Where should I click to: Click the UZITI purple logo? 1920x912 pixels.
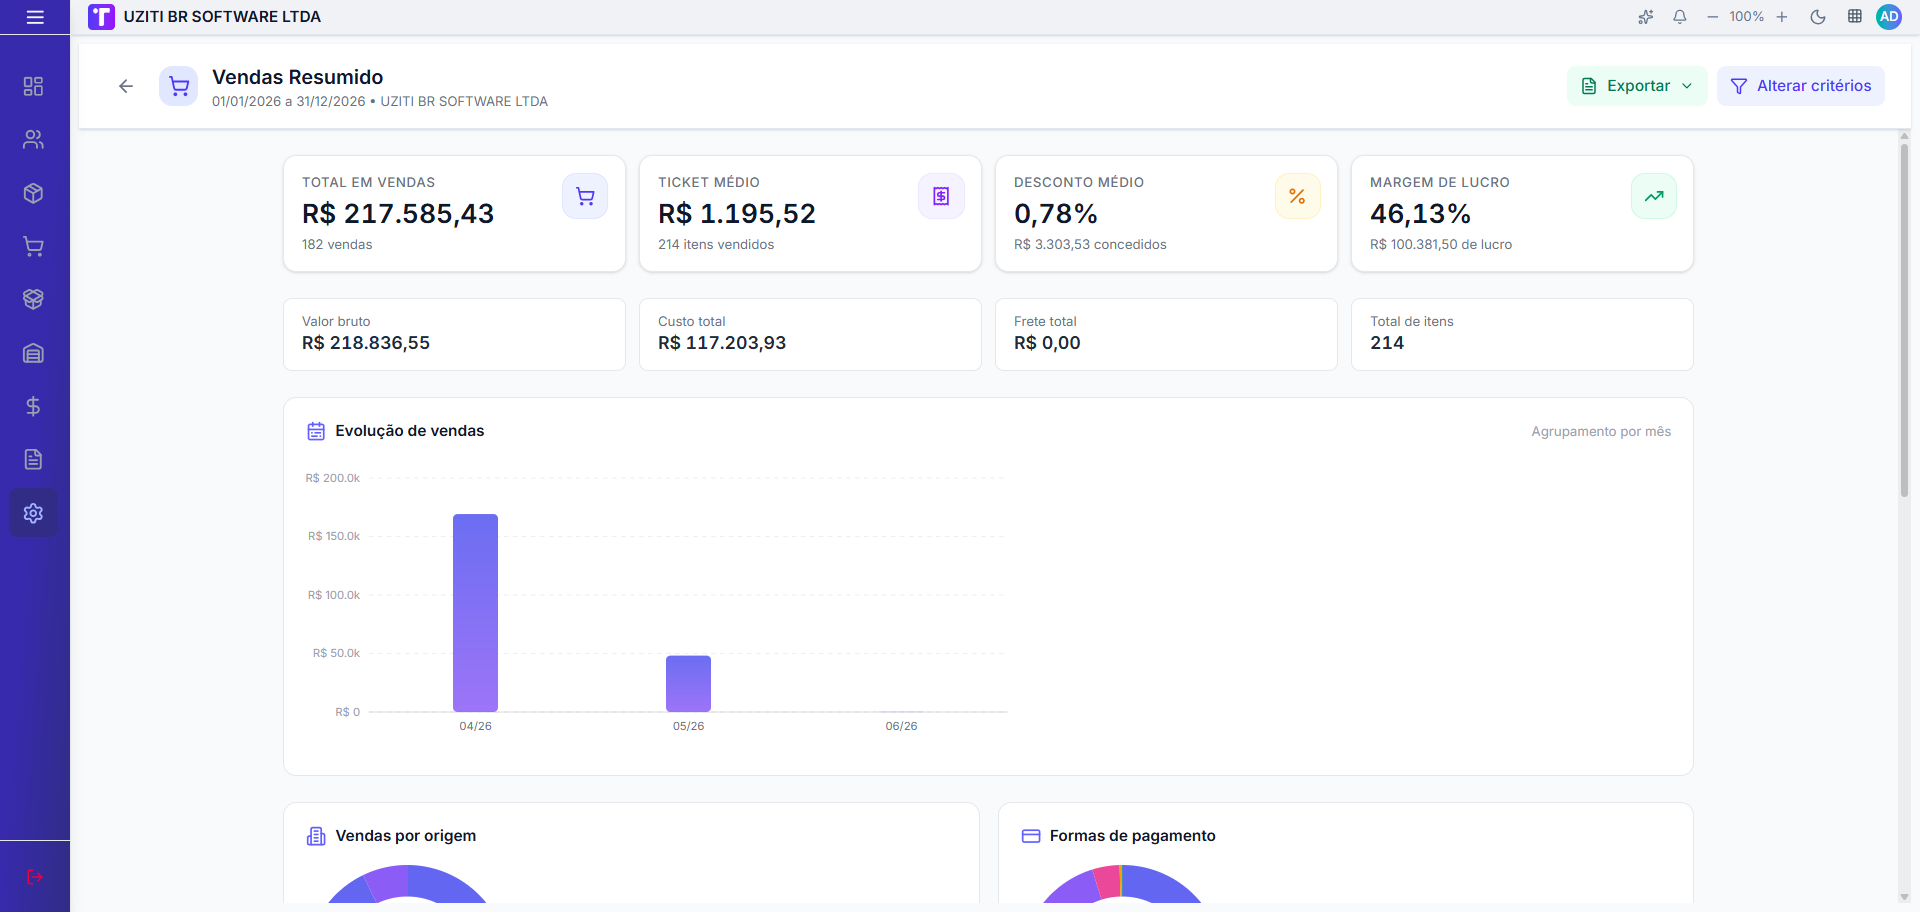point(101,17)
